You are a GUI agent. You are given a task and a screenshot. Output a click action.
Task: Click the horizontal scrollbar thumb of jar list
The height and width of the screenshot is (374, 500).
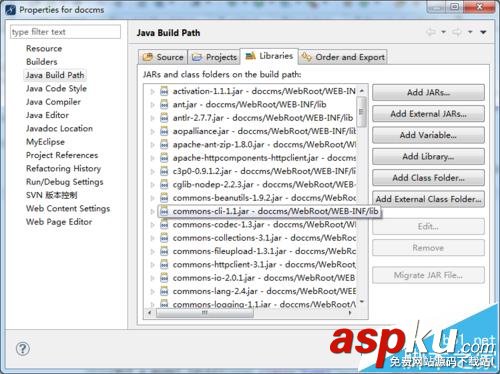pos(205,313)
